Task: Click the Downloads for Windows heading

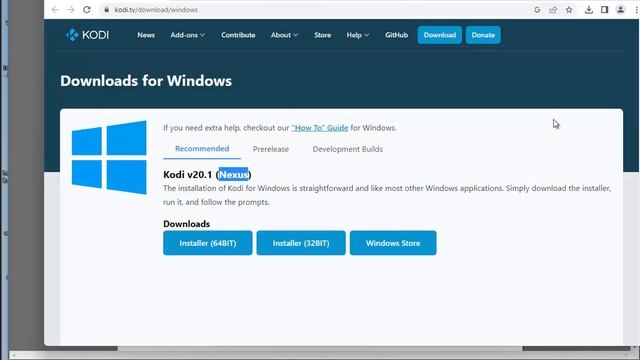Action: click(x=146, y=81)
